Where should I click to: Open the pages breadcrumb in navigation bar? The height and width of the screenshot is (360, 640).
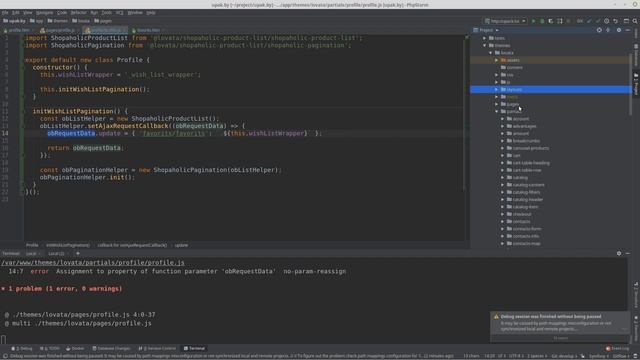(x=102, y=21)
